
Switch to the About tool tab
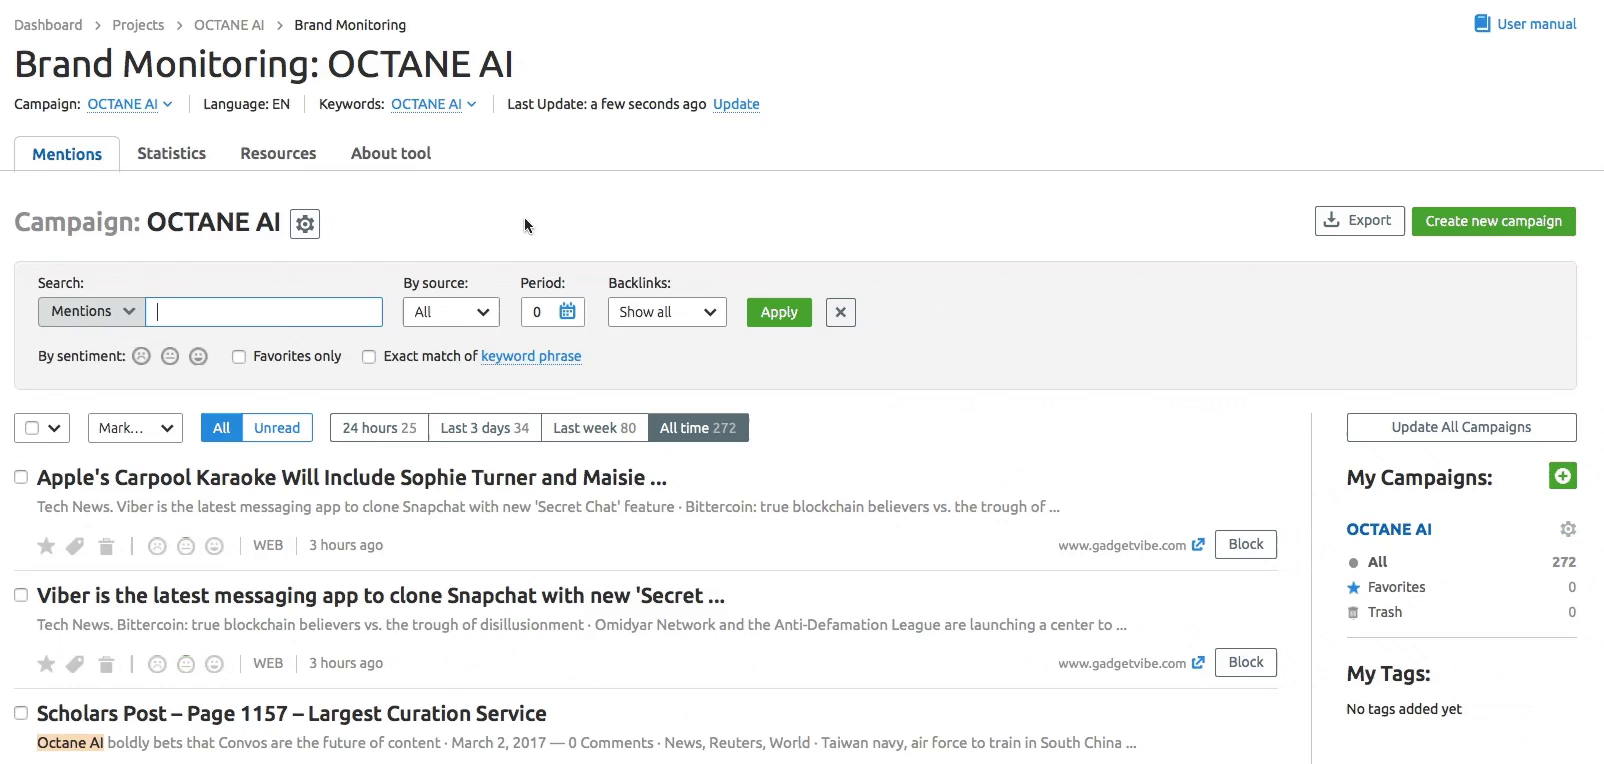[x=391, y=153]
